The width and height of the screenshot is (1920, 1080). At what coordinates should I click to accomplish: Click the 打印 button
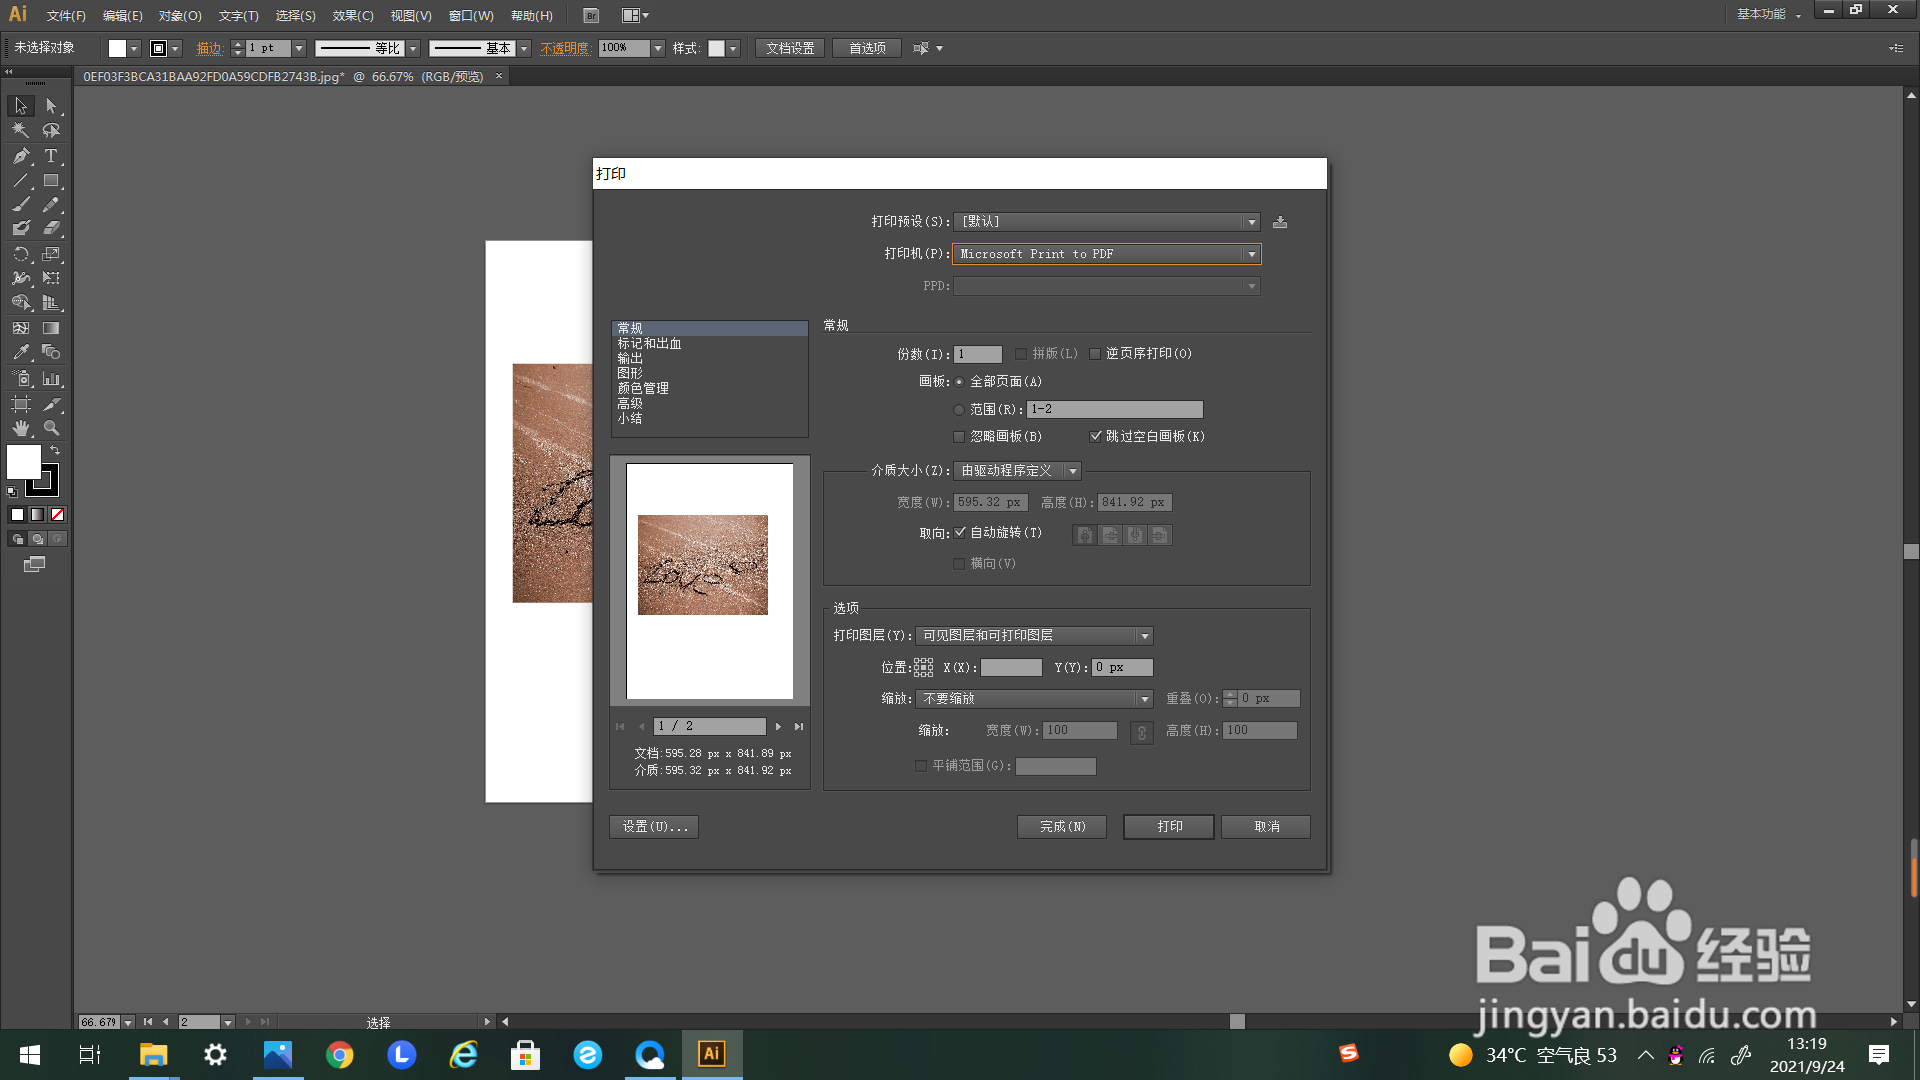point(1168,827)
